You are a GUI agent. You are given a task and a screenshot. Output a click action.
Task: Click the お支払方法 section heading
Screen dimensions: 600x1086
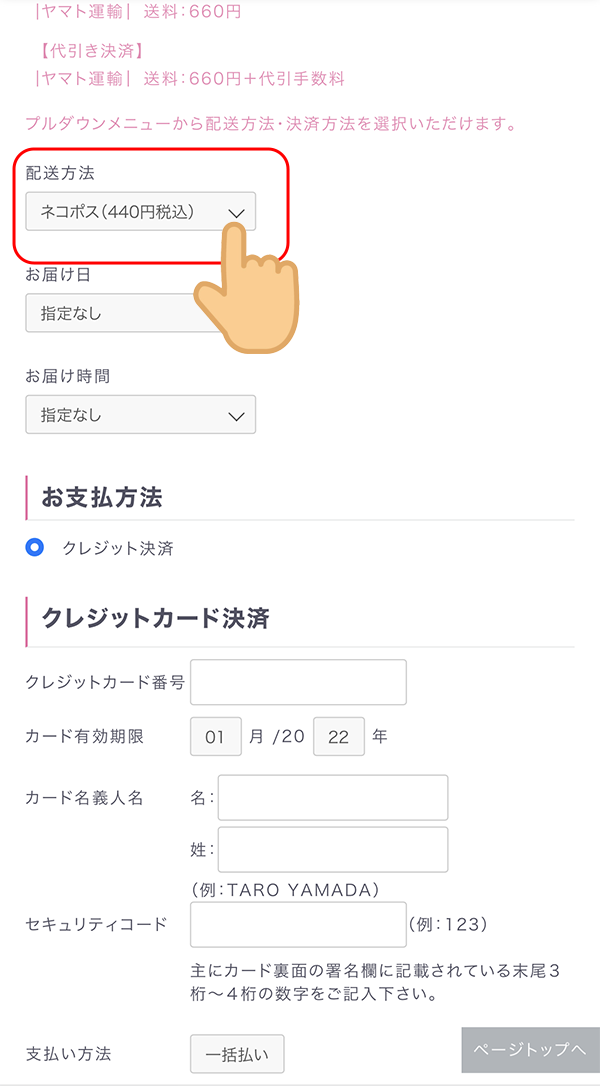103,497
